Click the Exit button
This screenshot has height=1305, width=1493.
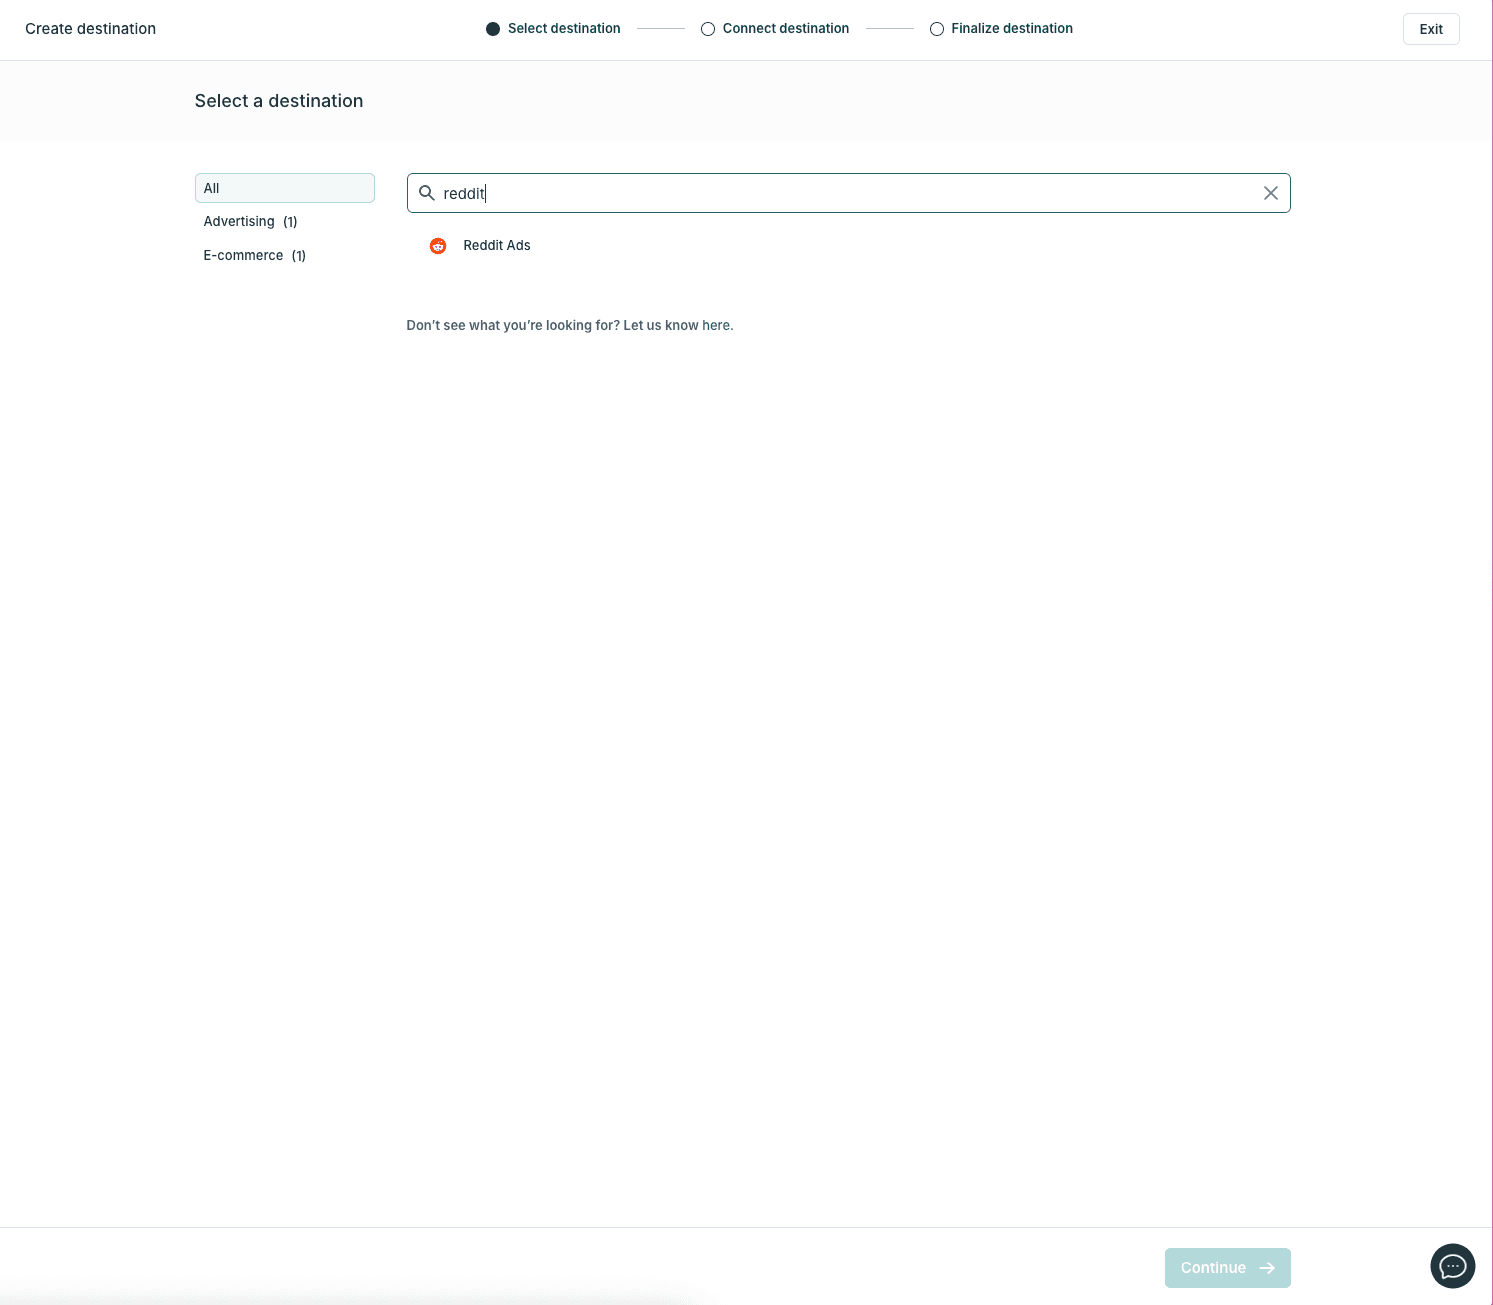click(x=1430, y=29)
